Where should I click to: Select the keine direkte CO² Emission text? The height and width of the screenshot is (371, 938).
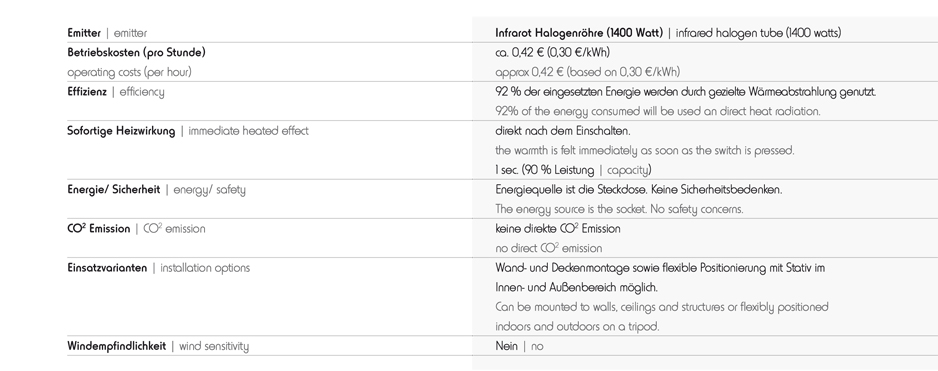pos(558,229)
